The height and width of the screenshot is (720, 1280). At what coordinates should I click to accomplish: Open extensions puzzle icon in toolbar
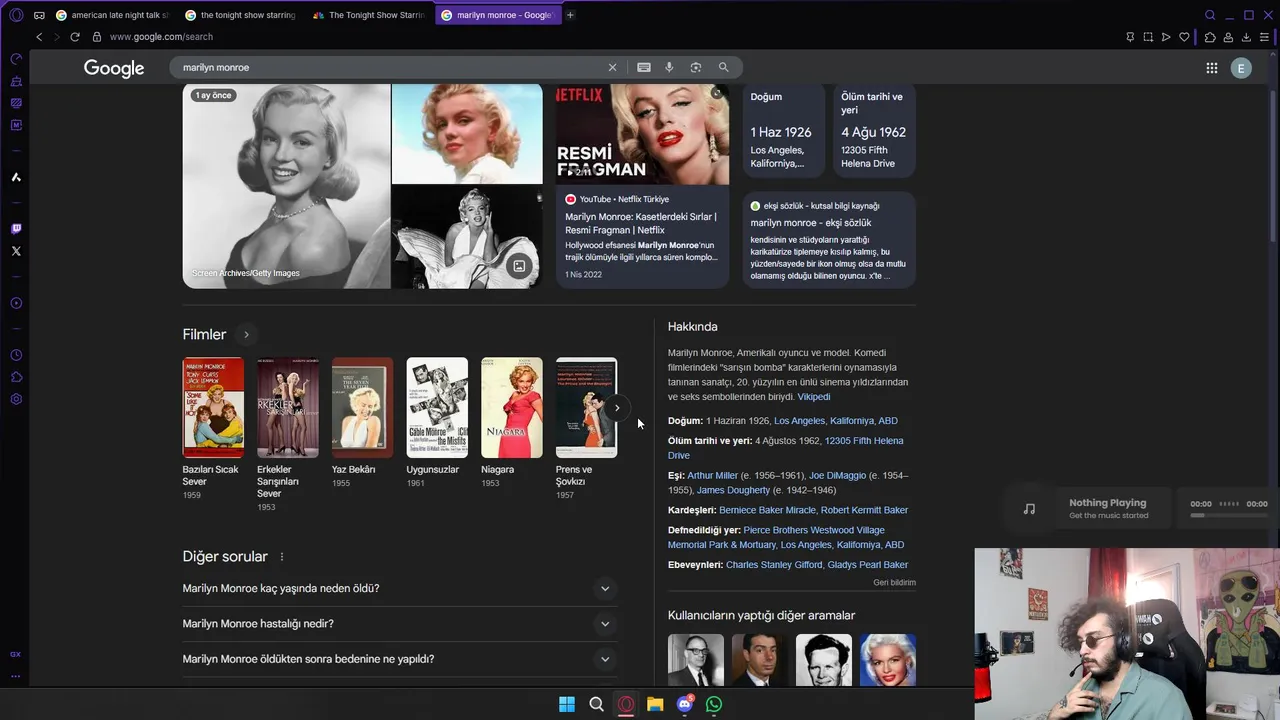tap(1210, 37)
